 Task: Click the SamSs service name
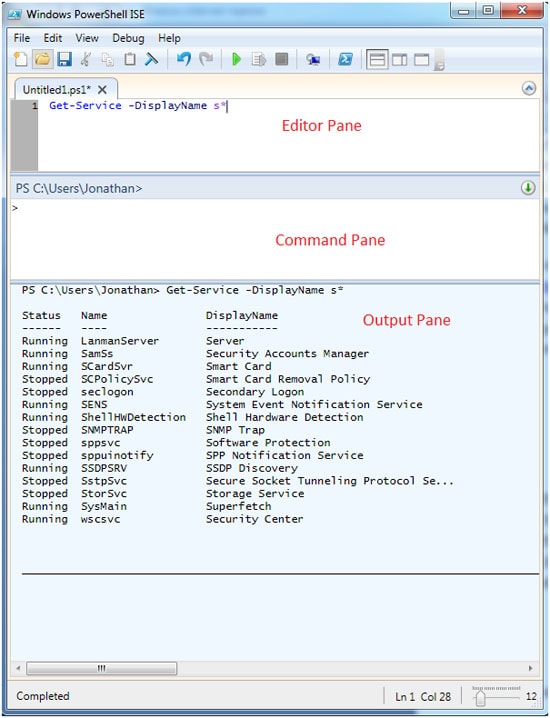coord(97,354)
